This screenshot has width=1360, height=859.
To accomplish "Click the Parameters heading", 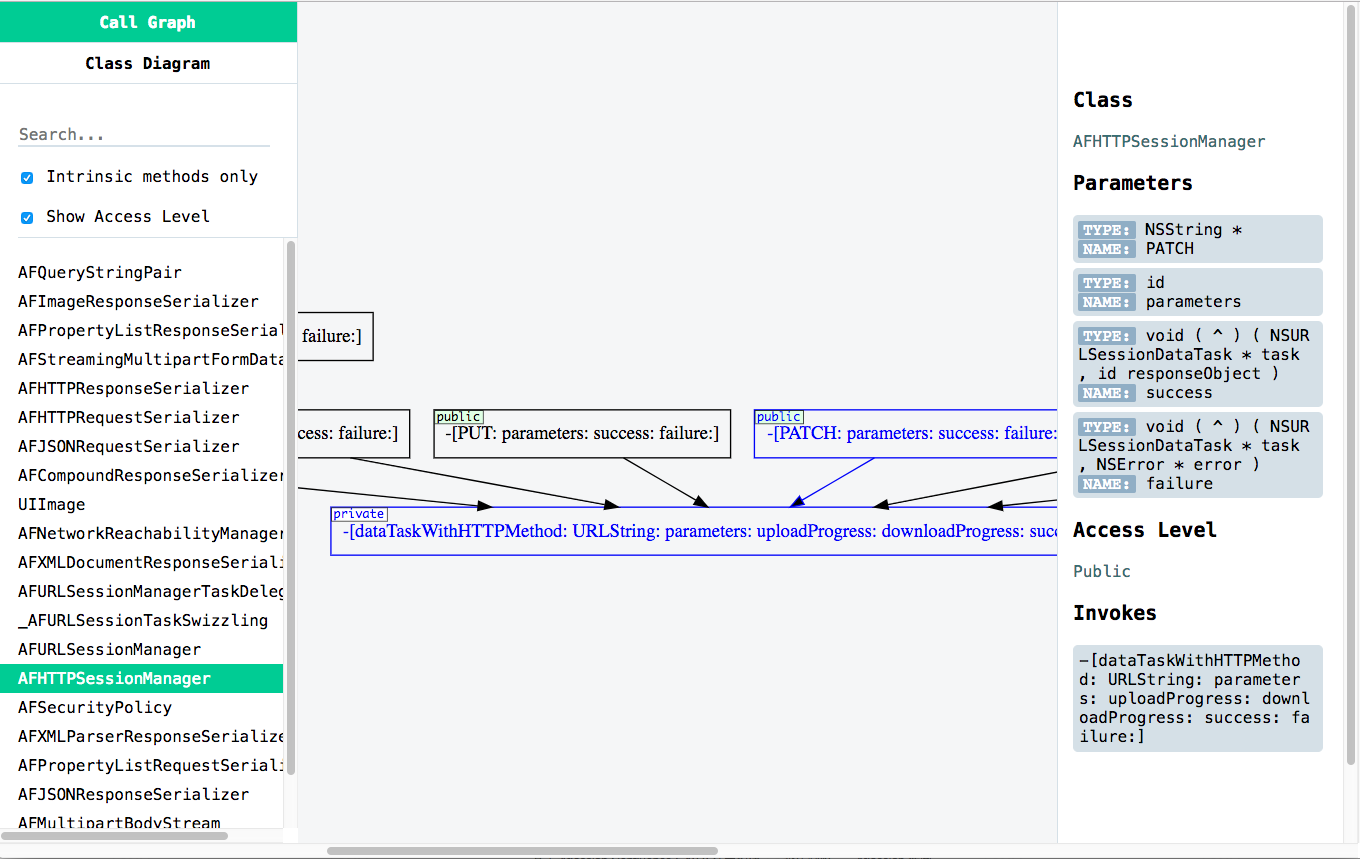I will [1133, 183].
